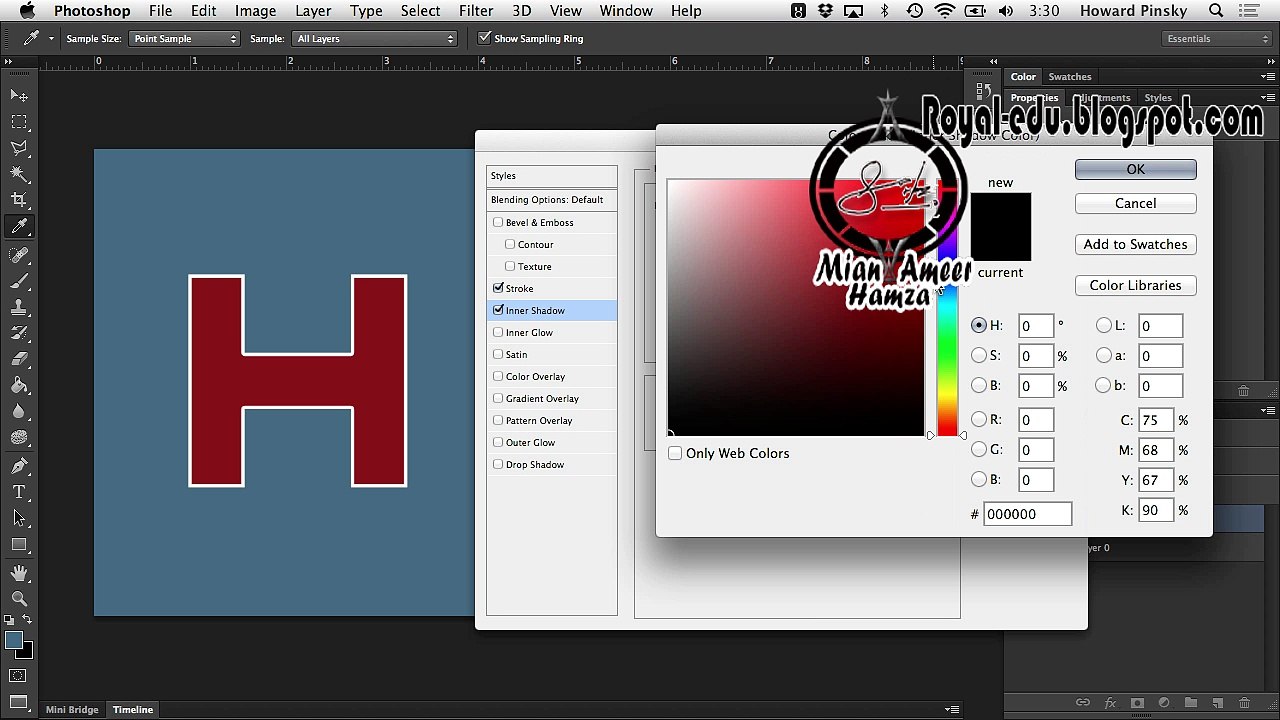
Task: Select the Magic Wand tool
Action: click(19, 174)
